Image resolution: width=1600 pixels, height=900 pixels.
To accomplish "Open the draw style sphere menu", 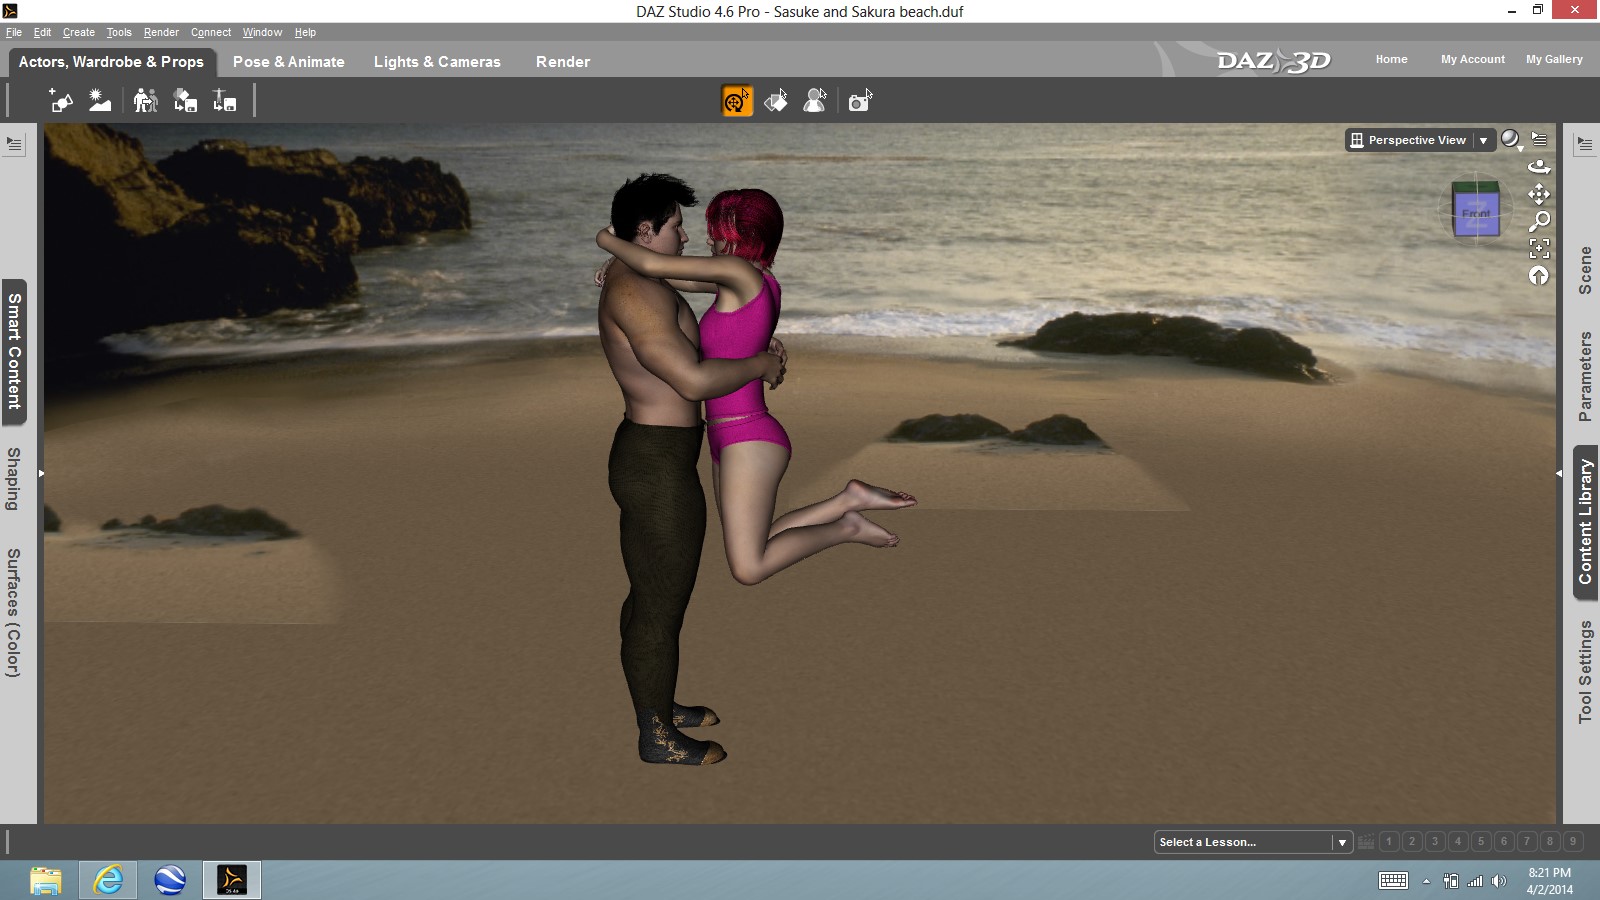I will (1511, 140).
